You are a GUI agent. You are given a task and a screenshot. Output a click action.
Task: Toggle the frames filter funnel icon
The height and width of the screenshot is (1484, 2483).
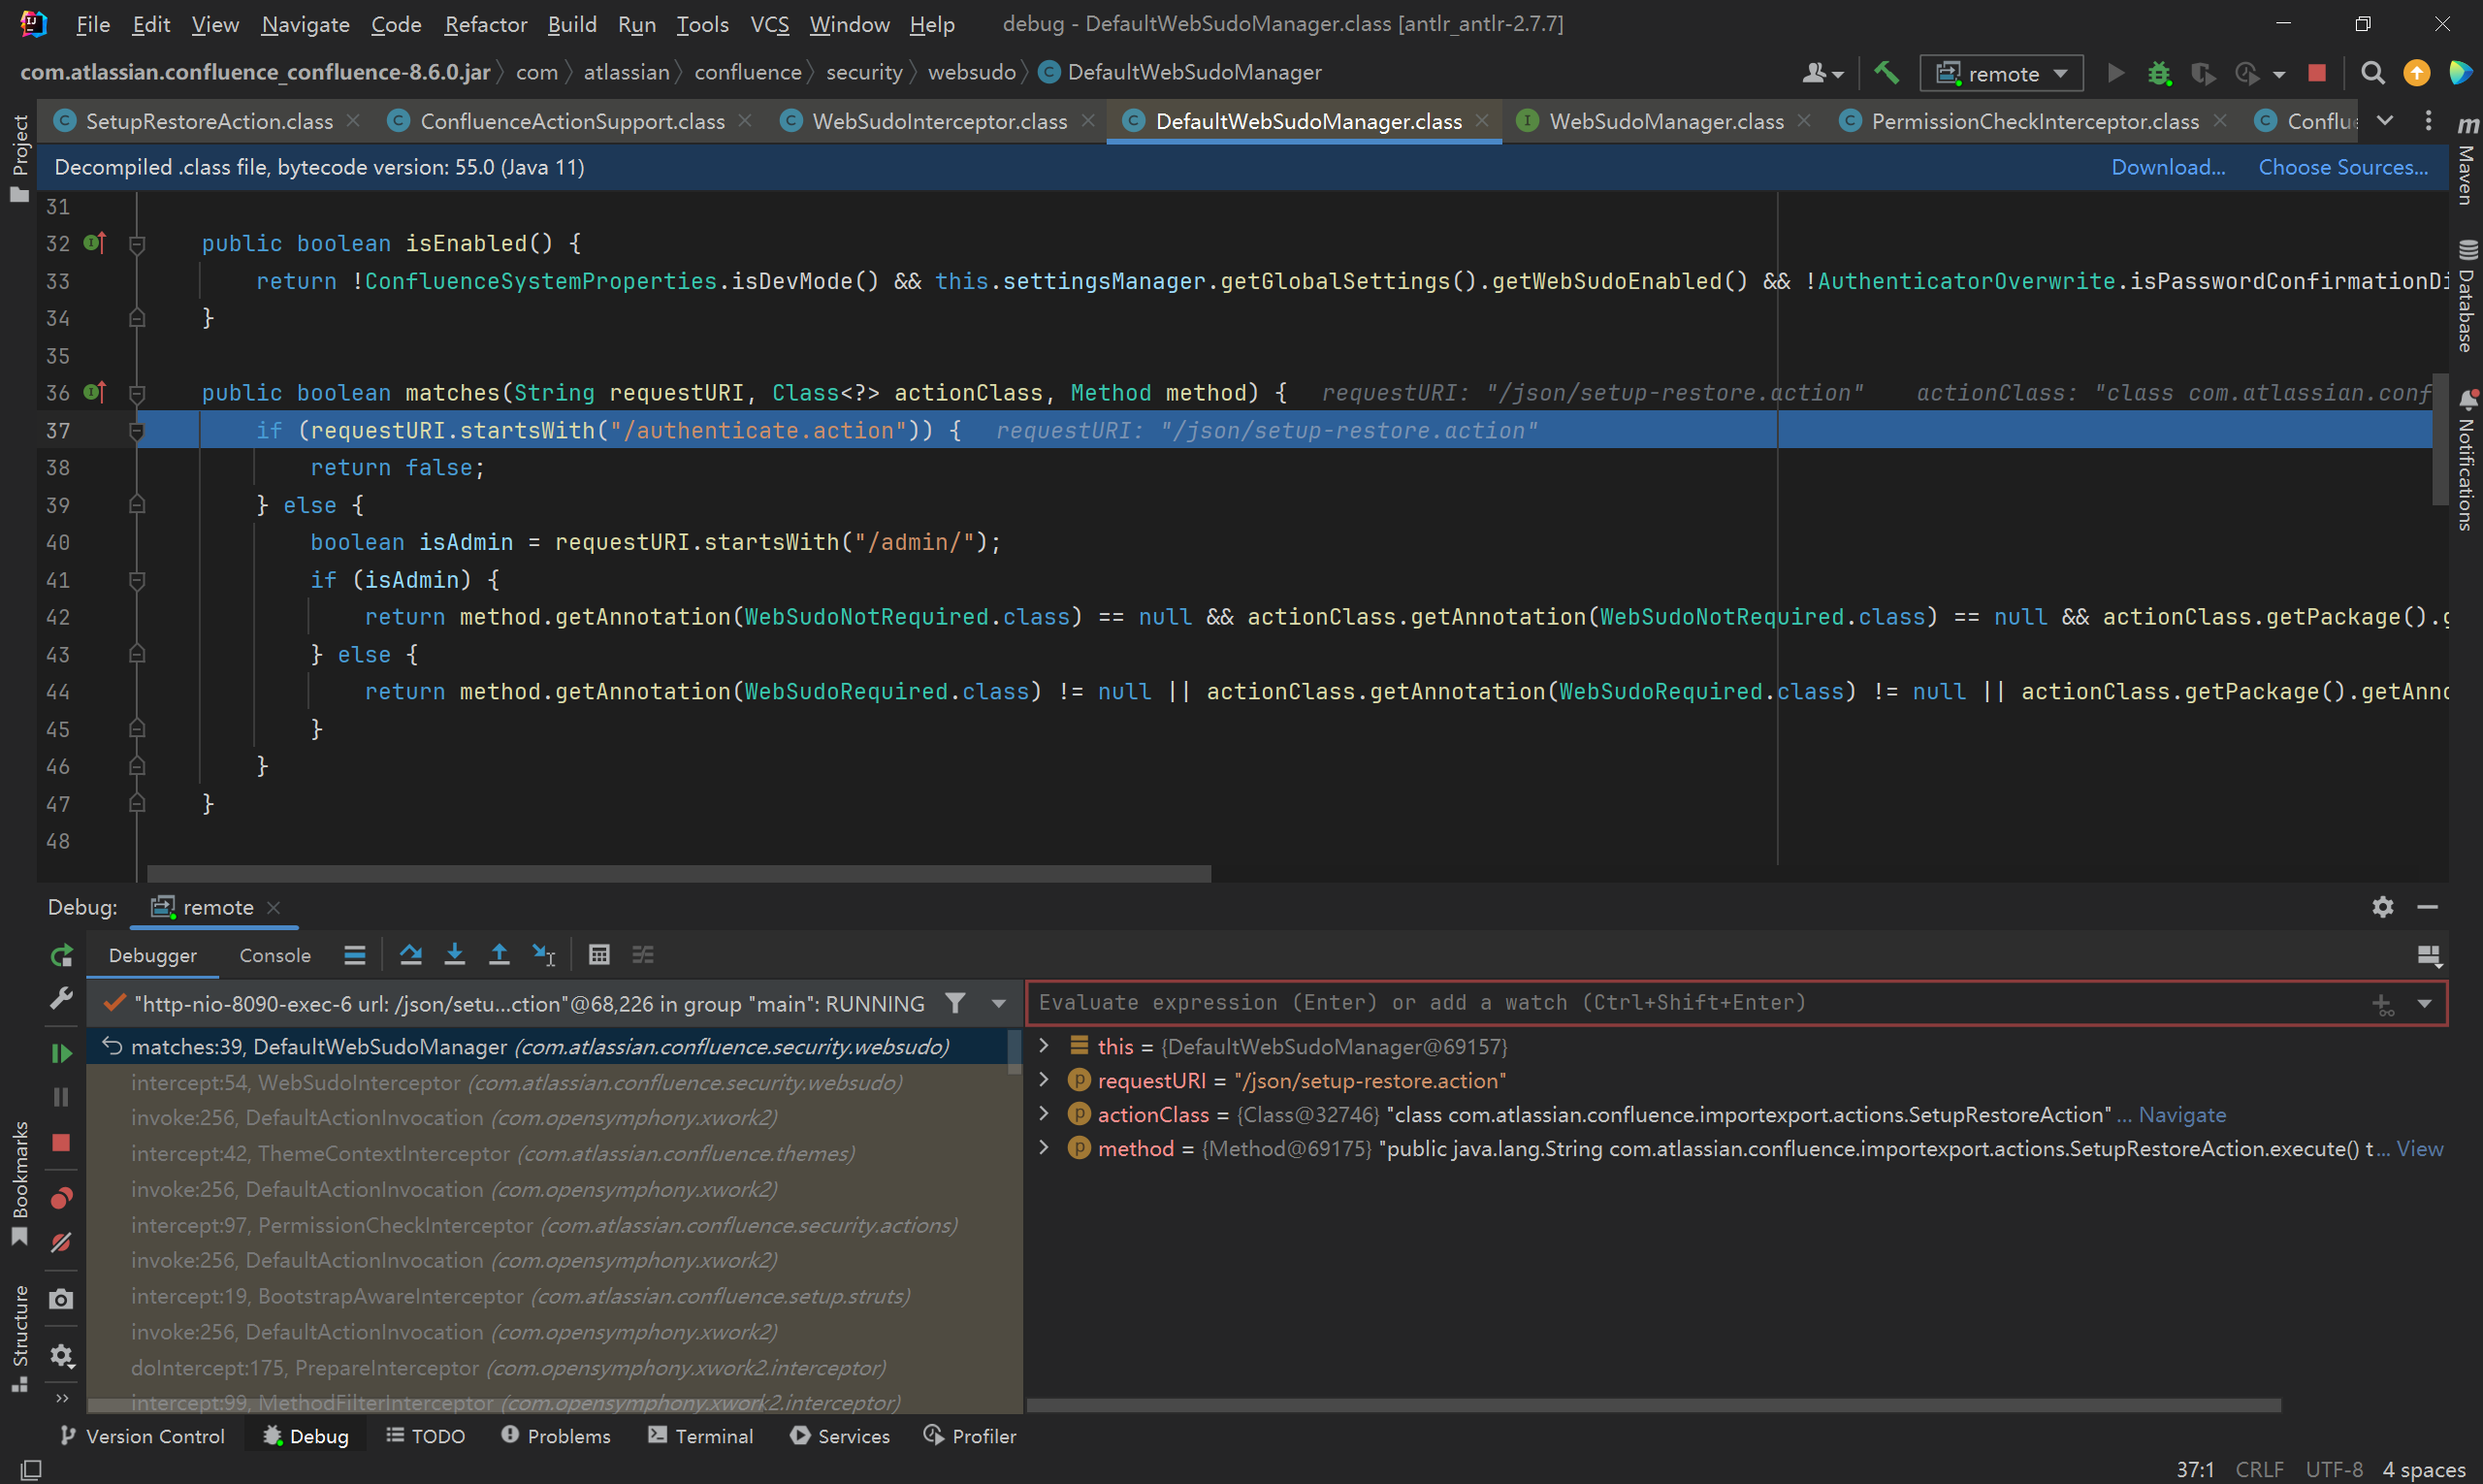tap(955, 1003)
